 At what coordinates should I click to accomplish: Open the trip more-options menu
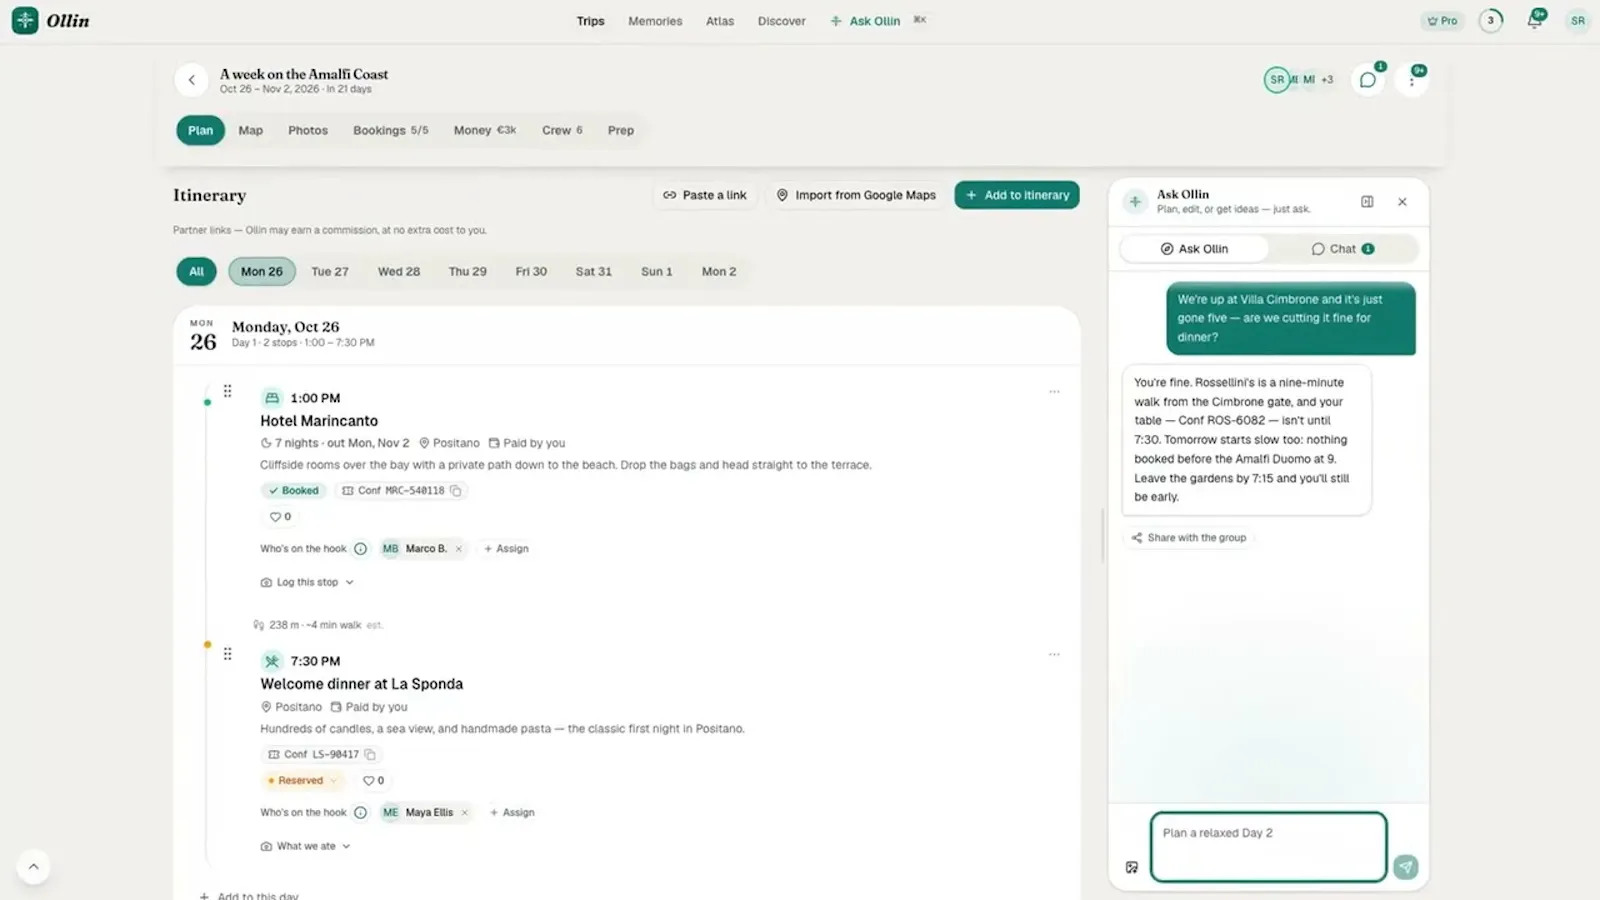point(1412,80)
